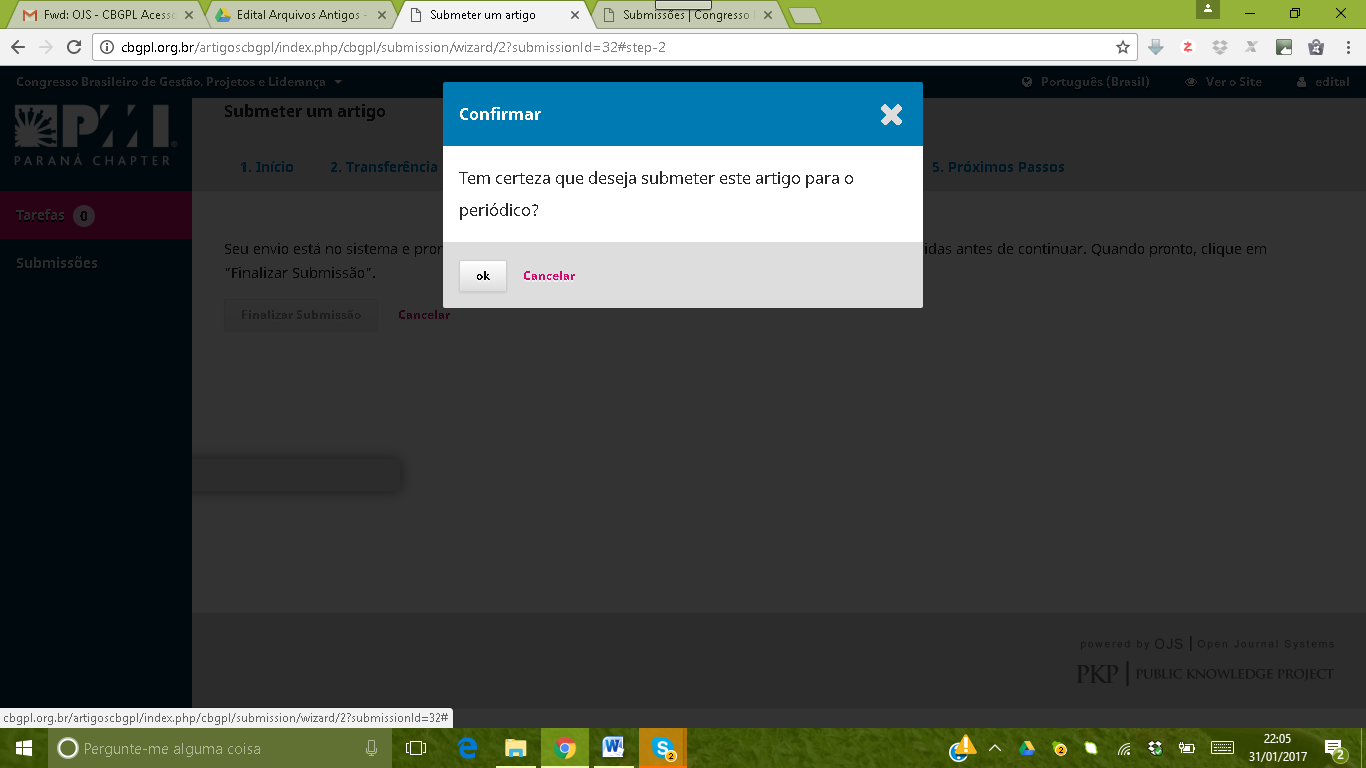View site information icon in address bar
This screenshot has width=1366, height=768.
point(108,47)
